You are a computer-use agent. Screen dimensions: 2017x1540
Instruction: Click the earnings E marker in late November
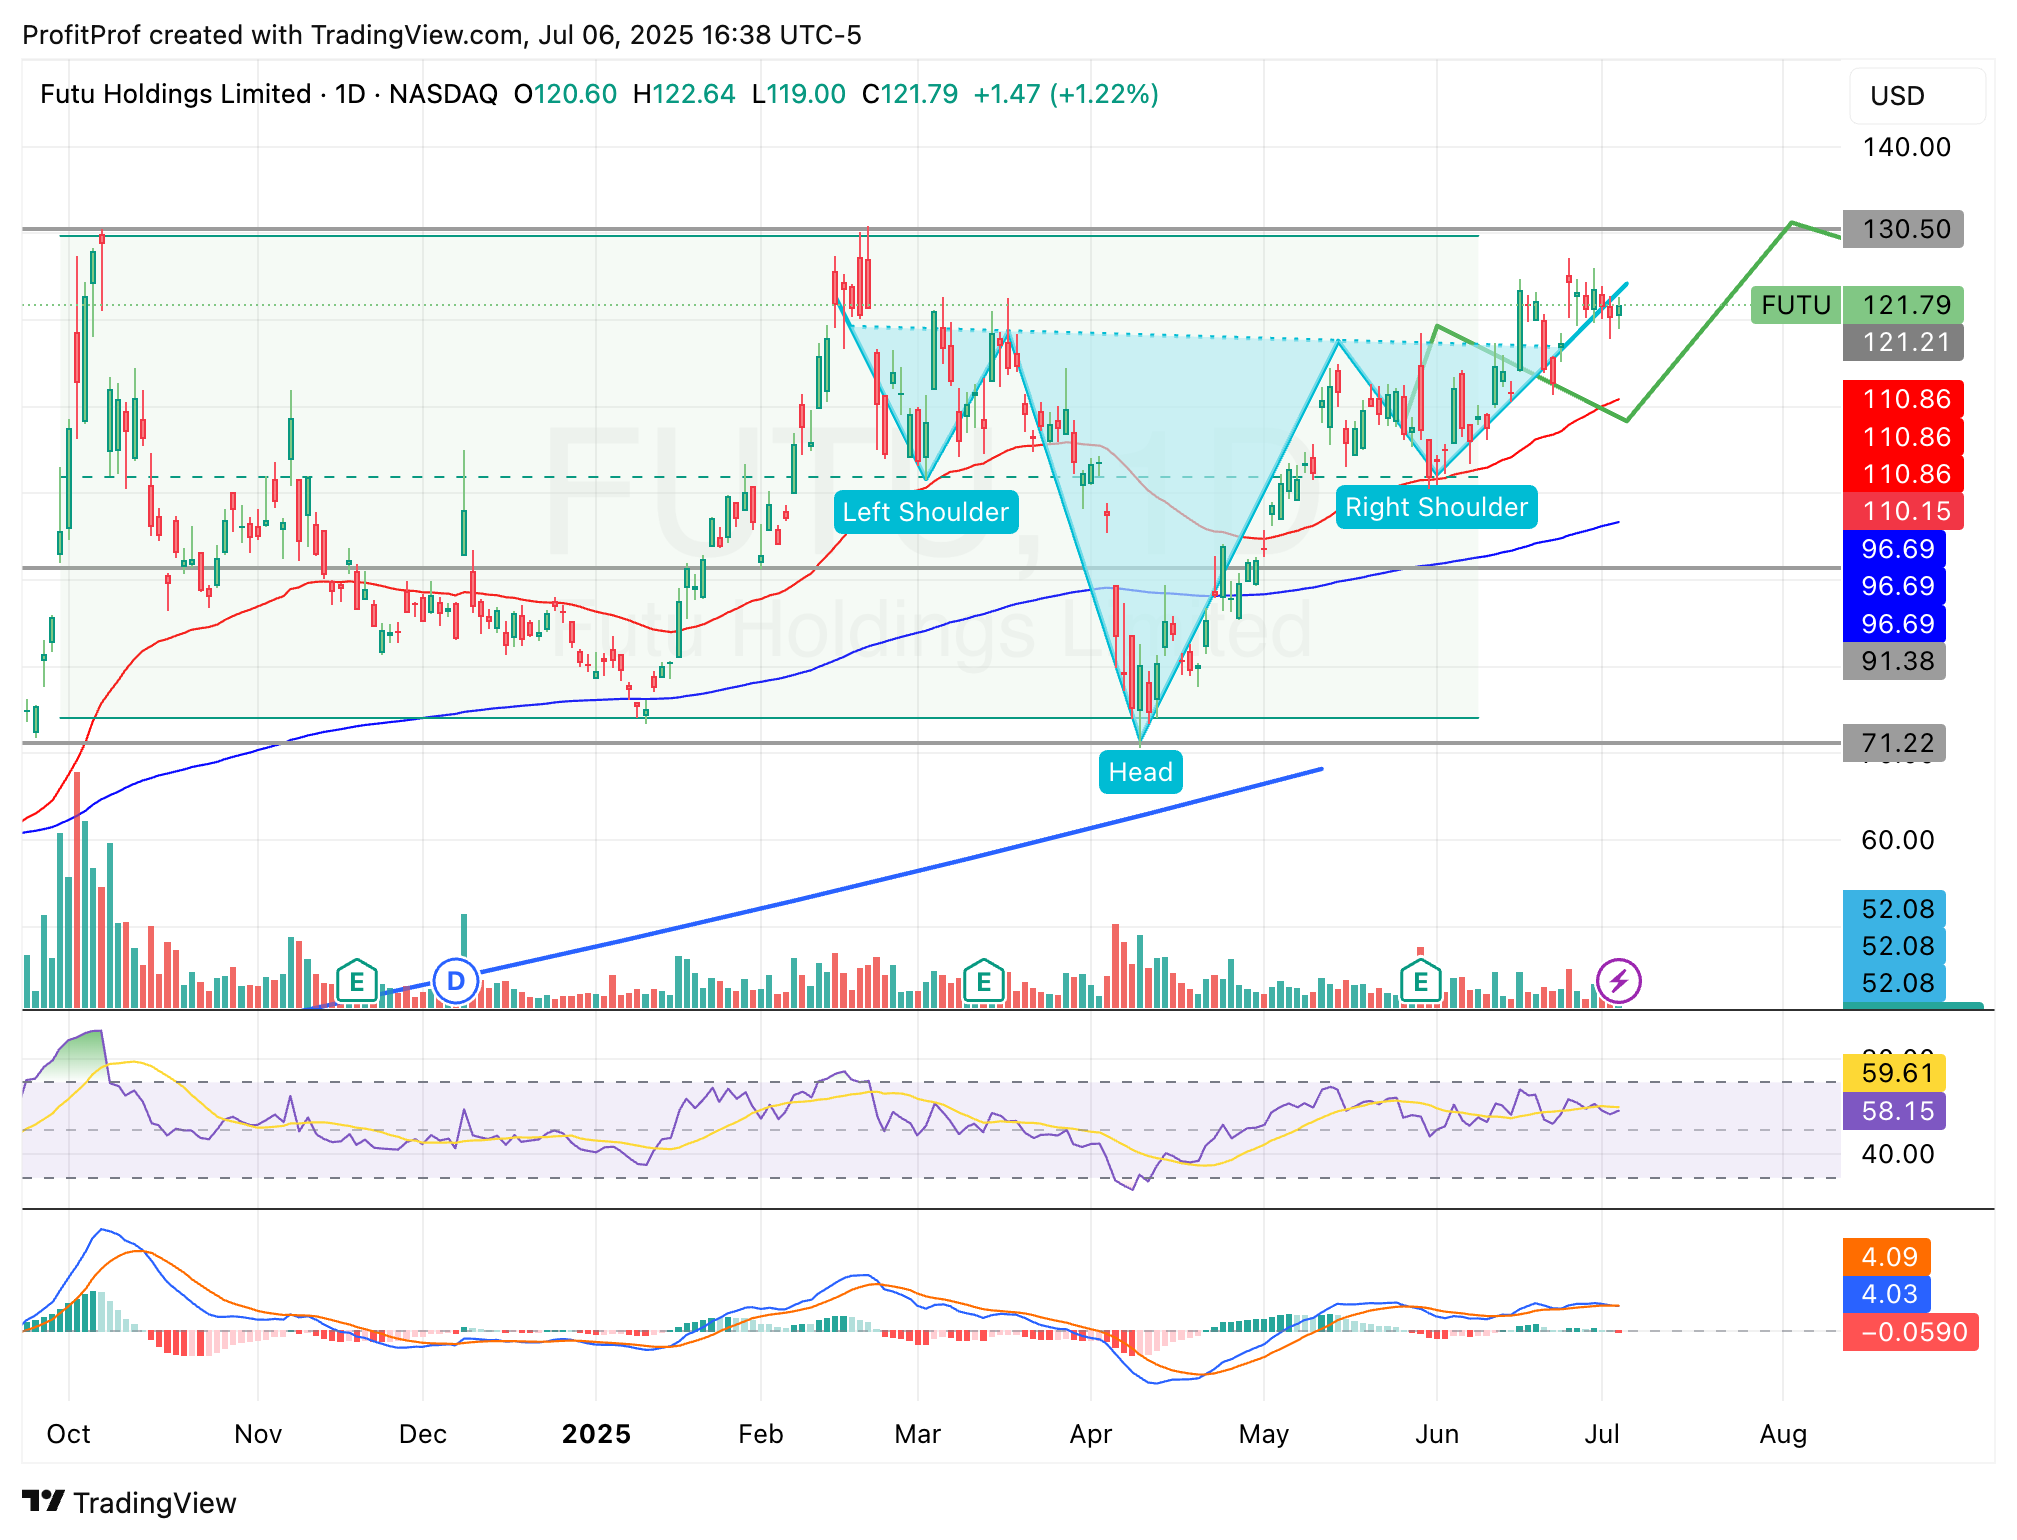357,982
